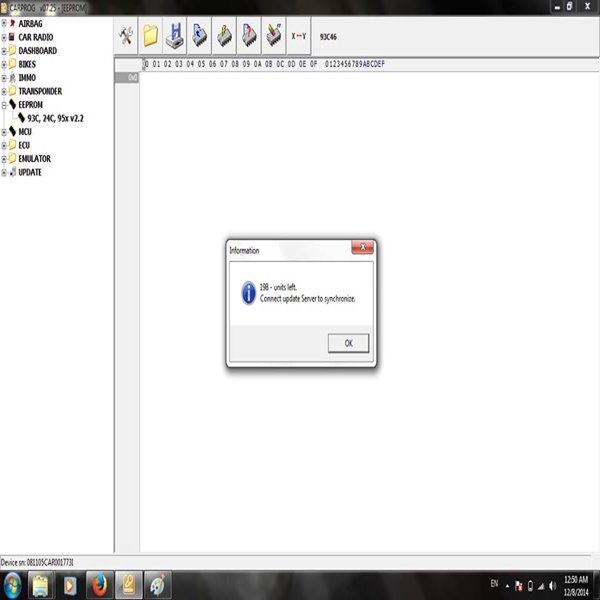Image resolution: width=600 pixels, height=600 pixels.
Task: Open the settings hammer-and-wrench tool
Action: (x=126, y=36)
